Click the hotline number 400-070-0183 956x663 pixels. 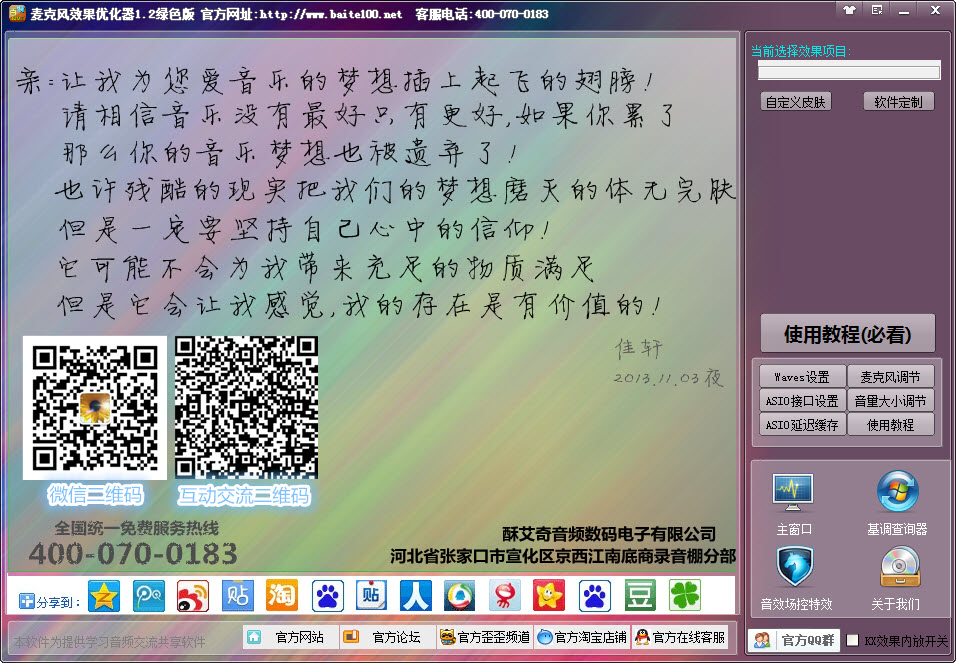click(133, 553)
